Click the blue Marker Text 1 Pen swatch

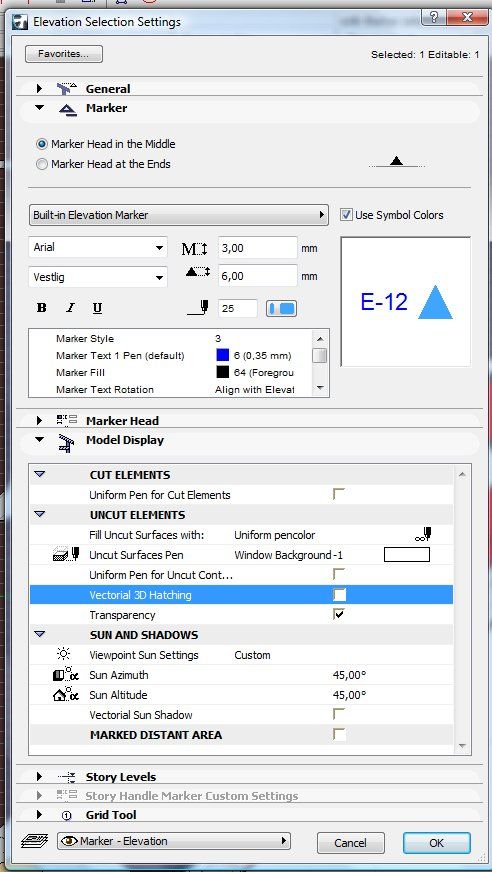pyautogui.click(x=222, y=355)
